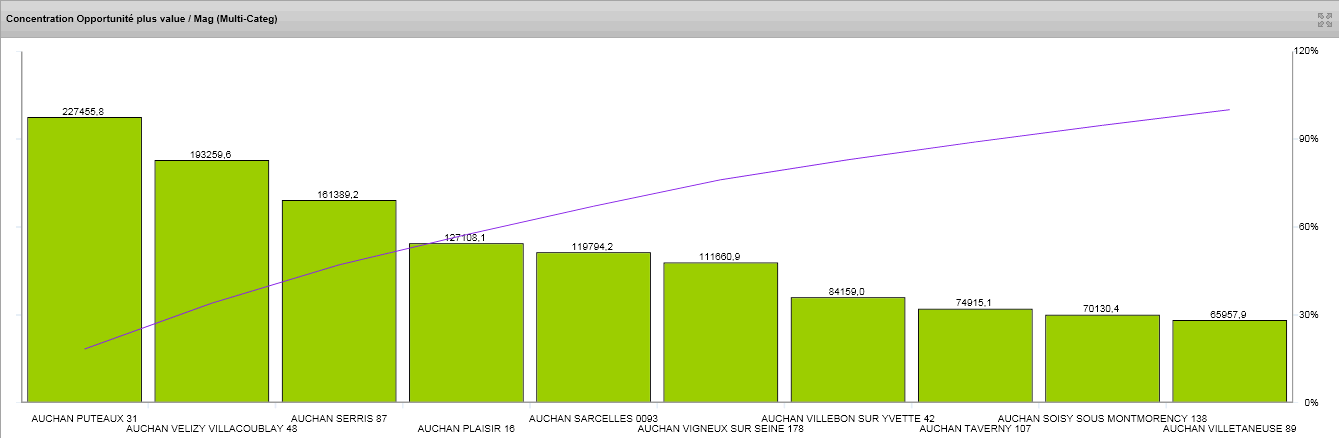Select the AUCHAN SERRIS 87 bar
The height and width of the screenshot is (443, 1339).
(339, 301)
